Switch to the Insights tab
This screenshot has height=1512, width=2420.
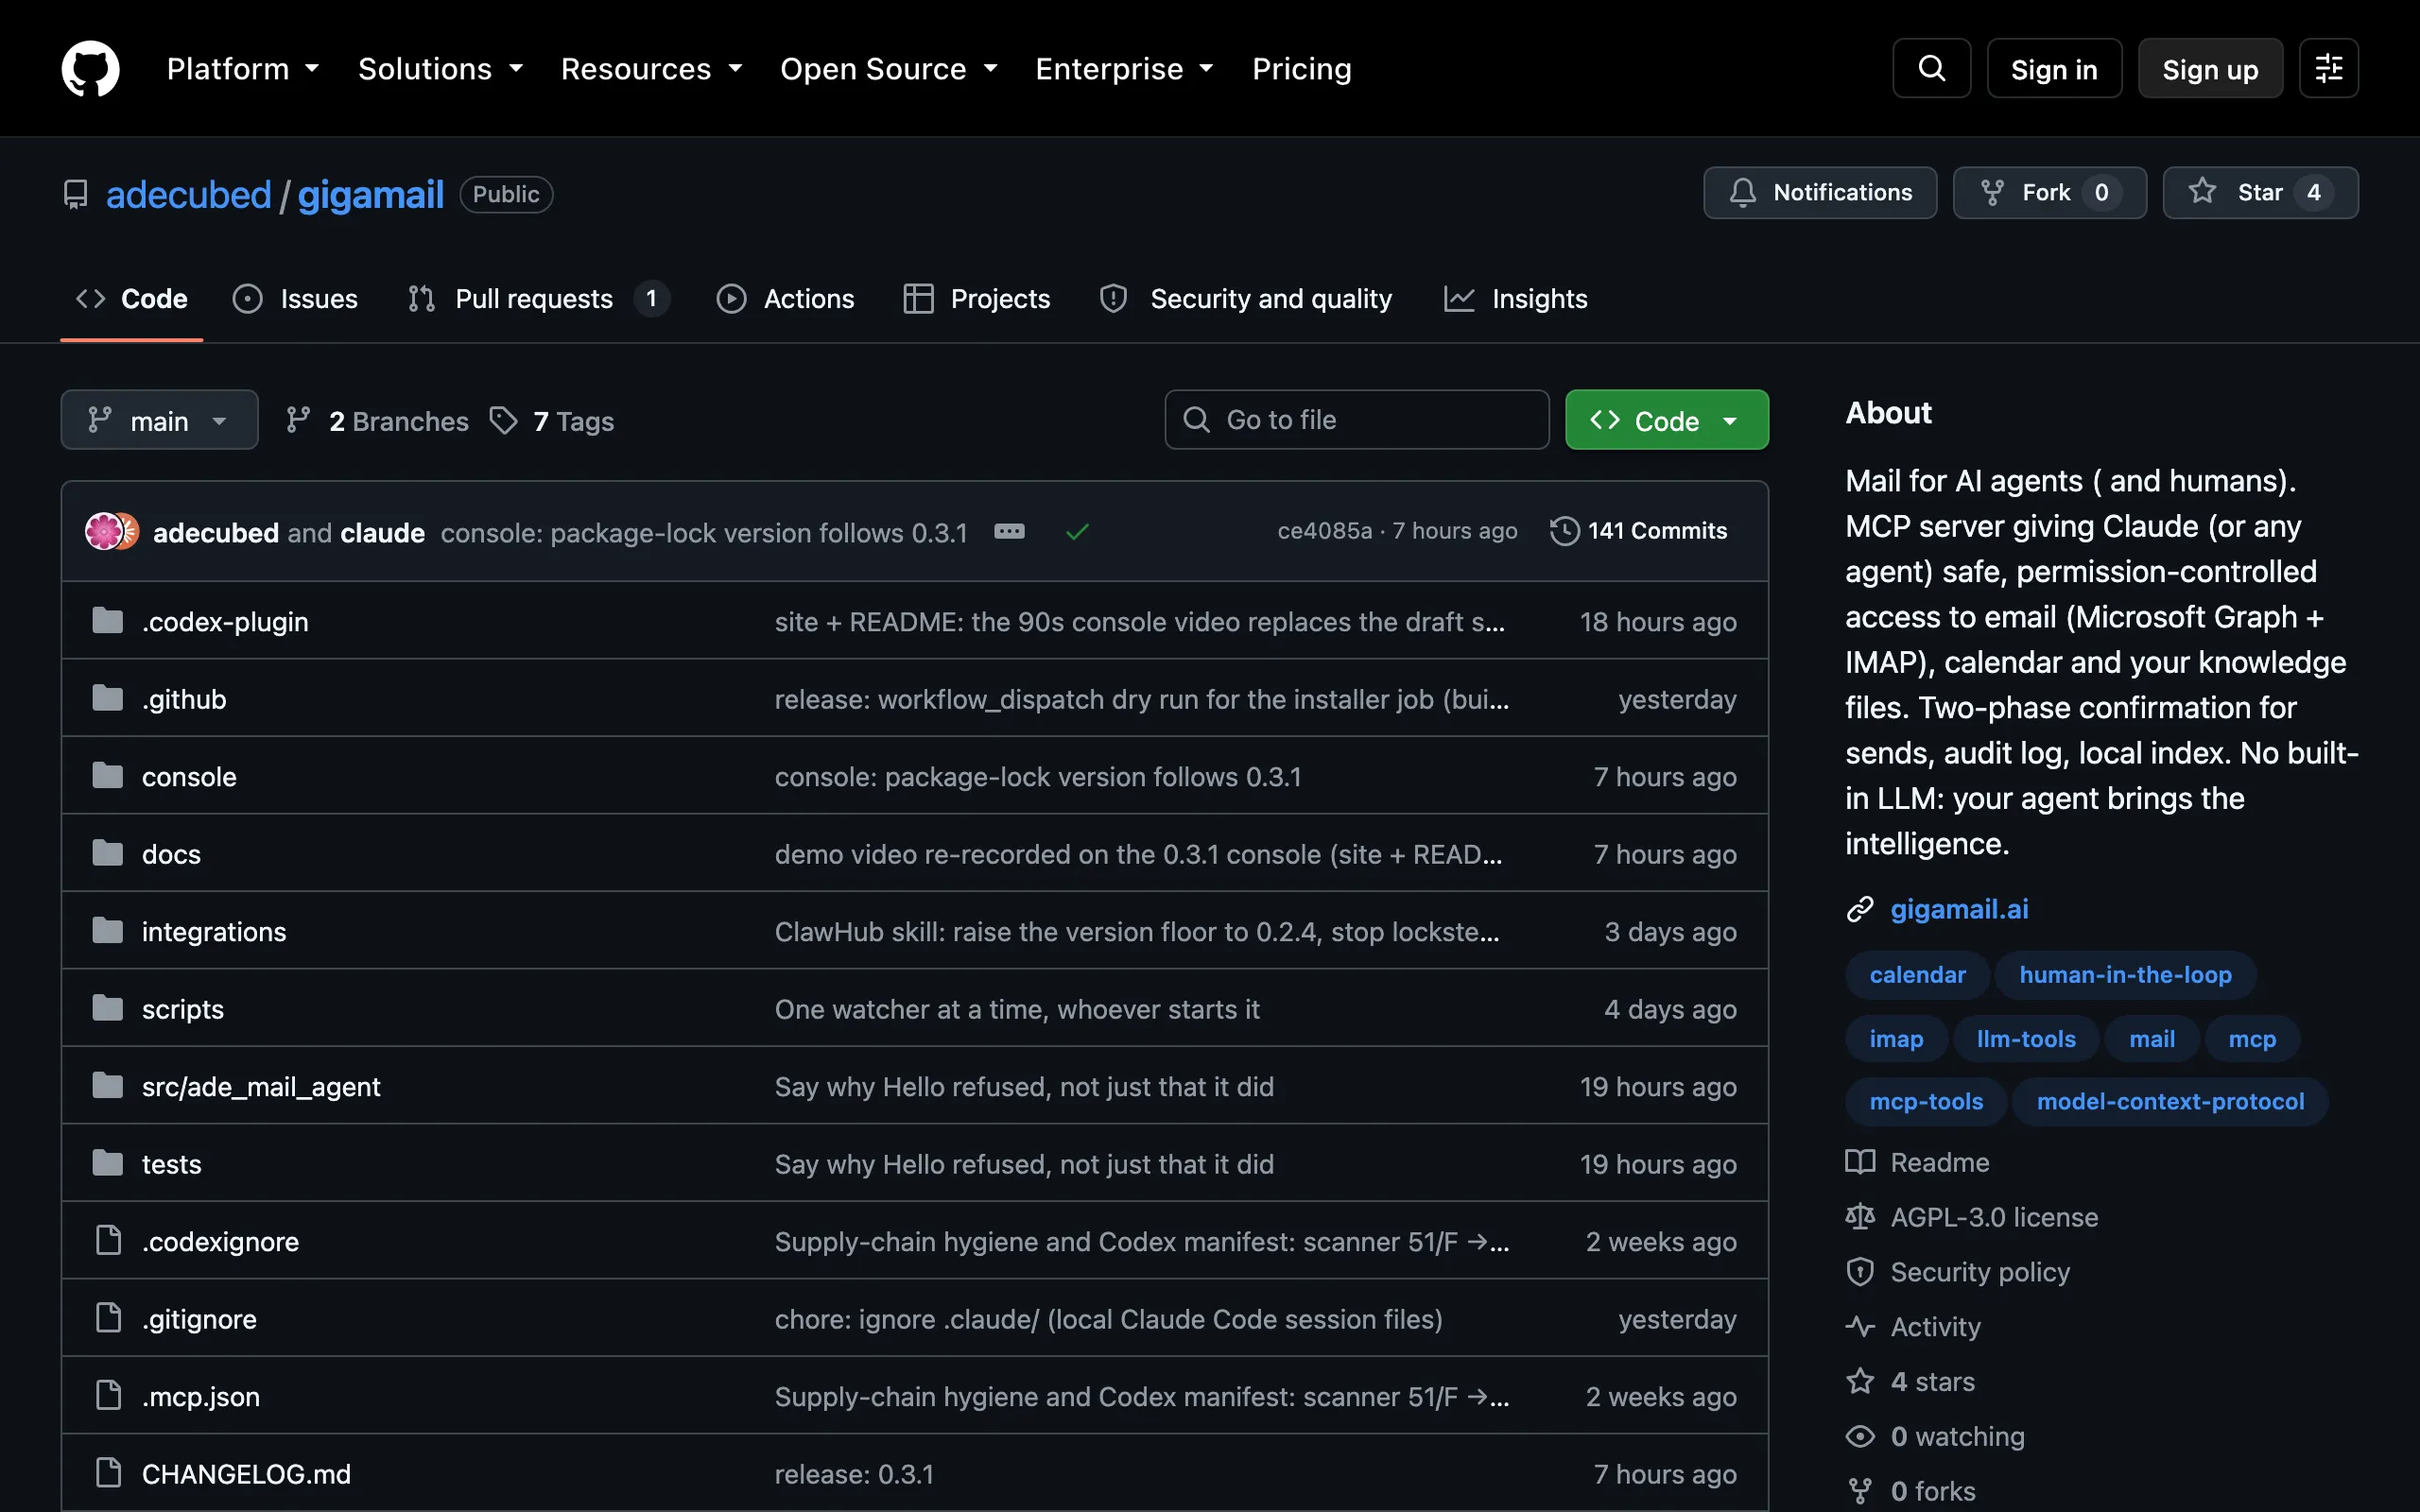pyautogui.click(x=1515, y=298)
